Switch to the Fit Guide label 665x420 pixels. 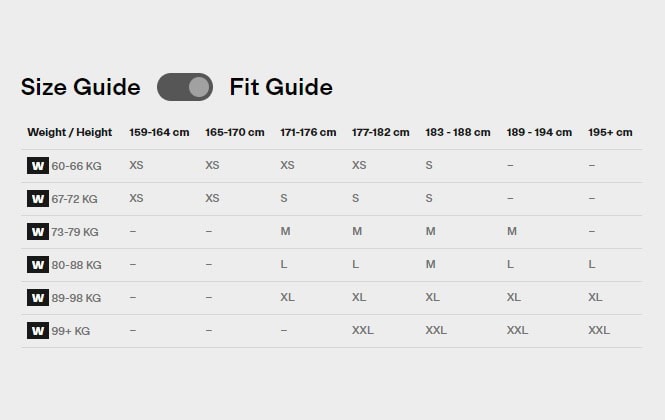coord(281,87)
